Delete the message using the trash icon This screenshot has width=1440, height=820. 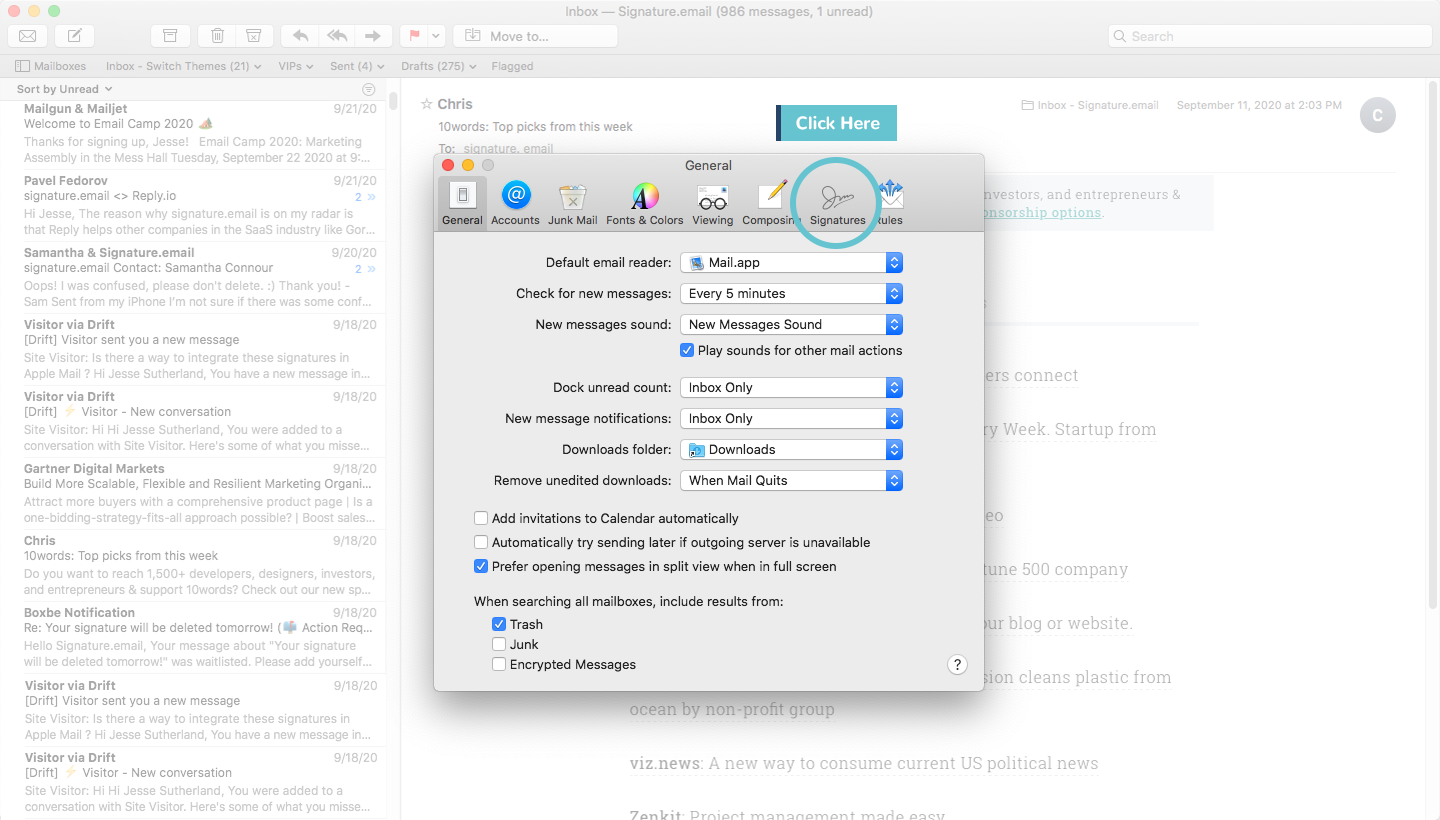(x=217, y=35)
